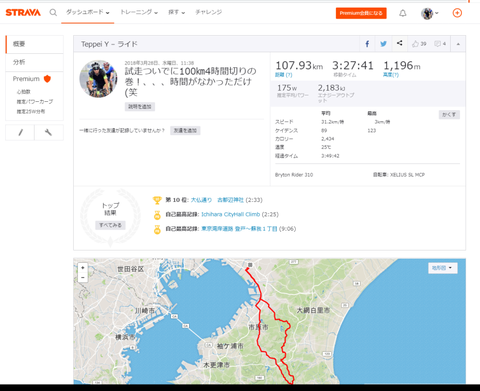This screenshot has width=480, height=391.
Task: Open 推定パワーカーブ under Premium
Action: coord(35,101)
